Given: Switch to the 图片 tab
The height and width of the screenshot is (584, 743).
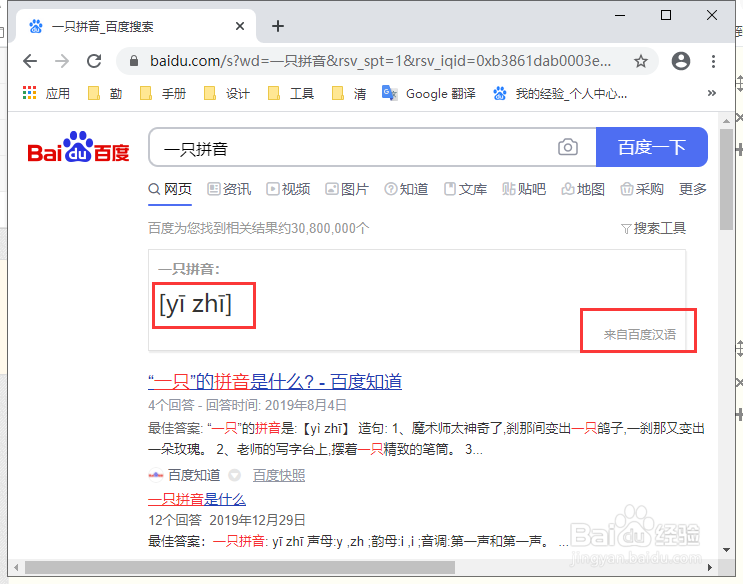Looking at the screenshot, I should [347, 190].
